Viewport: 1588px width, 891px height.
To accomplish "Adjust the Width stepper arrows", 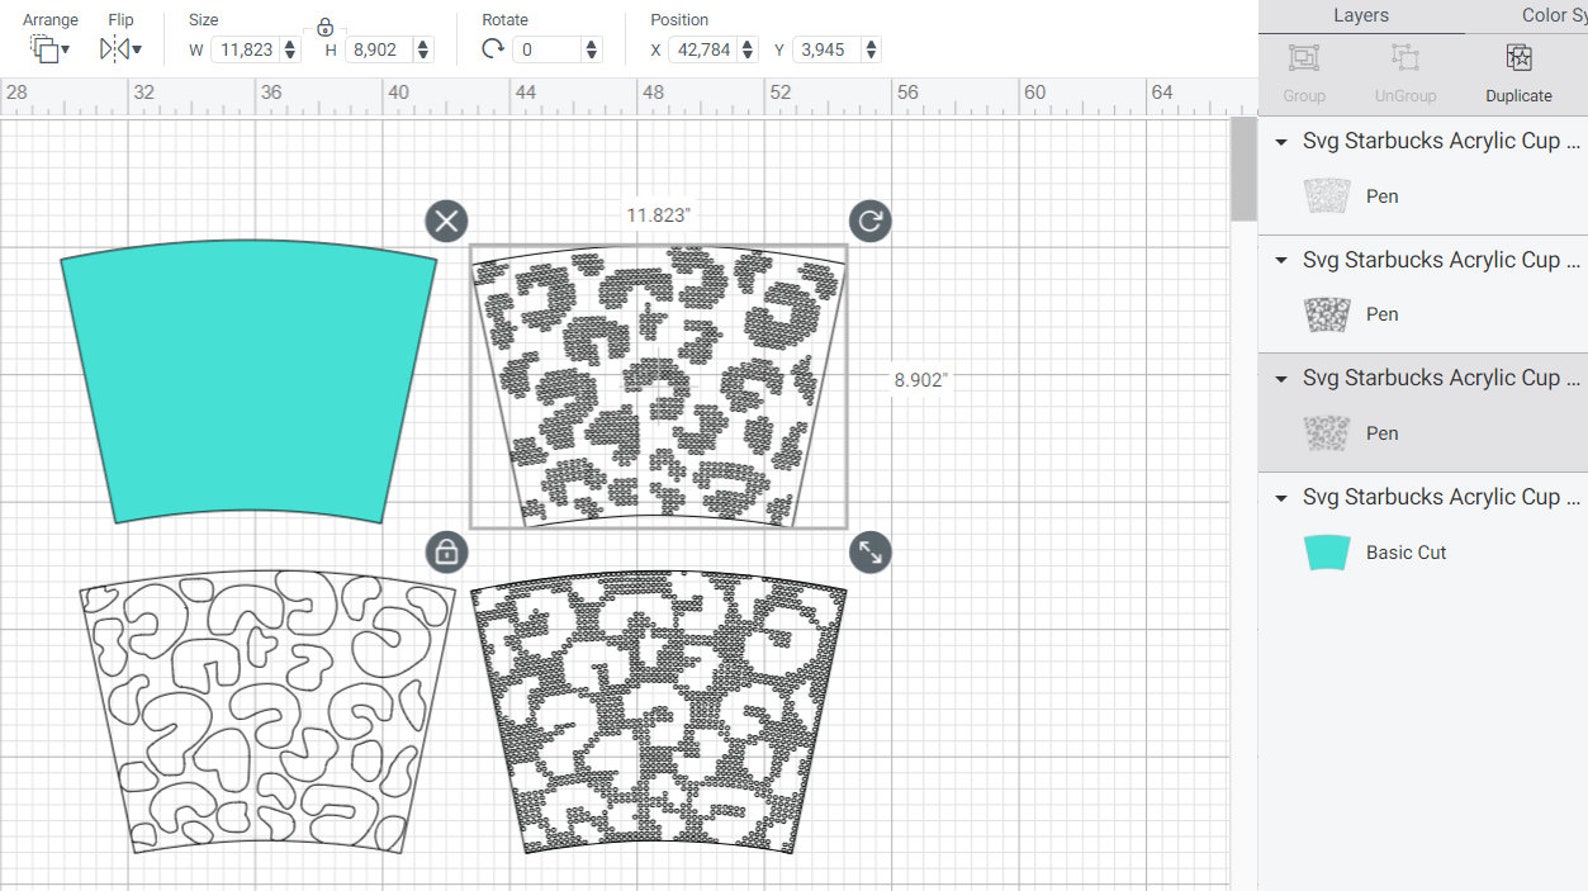I will click(x=290, y=50).
